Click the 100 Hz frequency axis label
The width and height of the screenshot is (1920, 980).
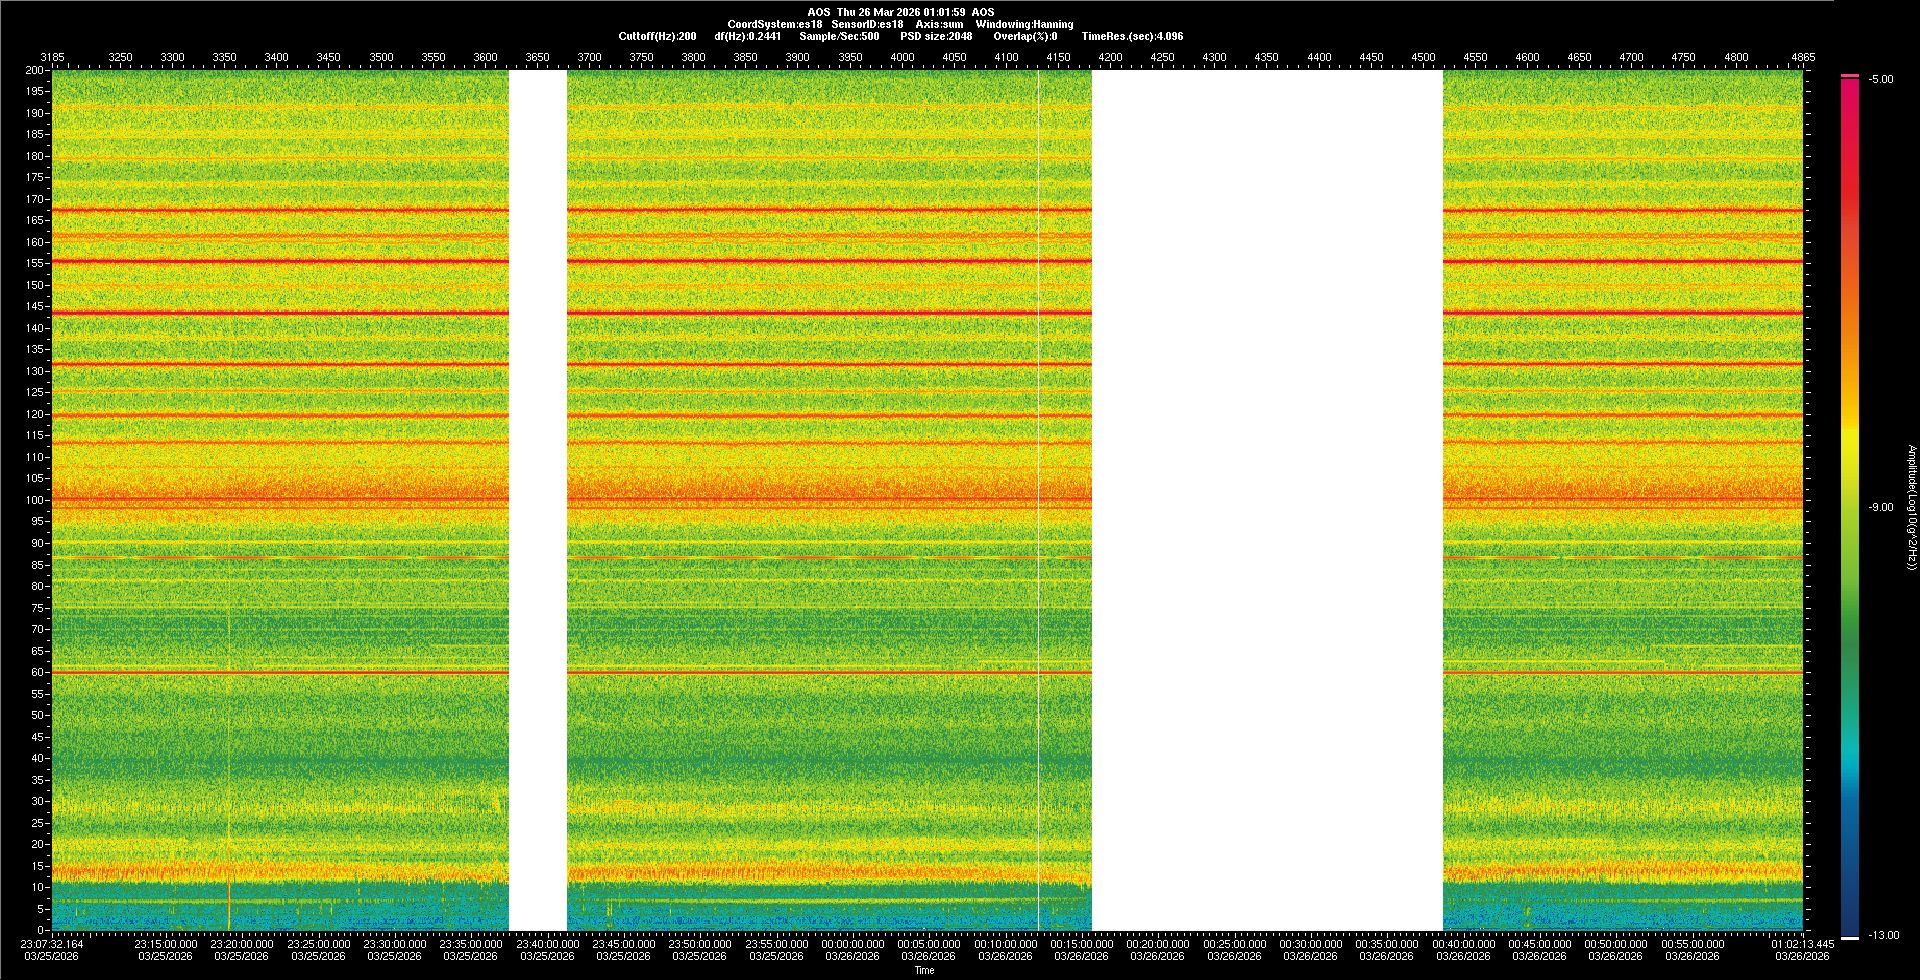[x=35, y=500]
